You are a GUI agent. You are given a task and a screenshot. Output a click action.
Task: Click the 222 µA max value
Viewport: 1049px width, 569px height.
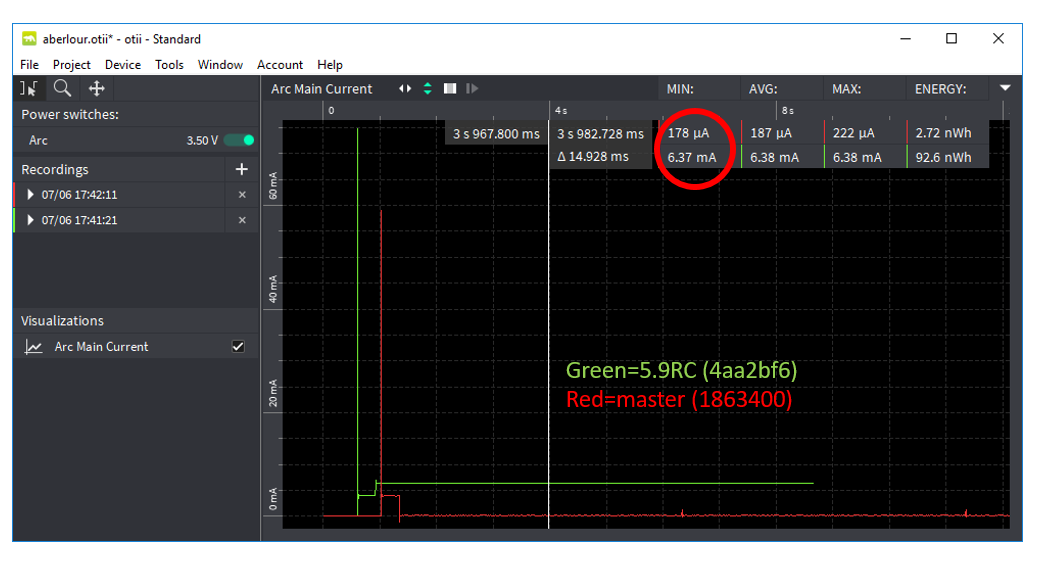click(x=854, y=133)
